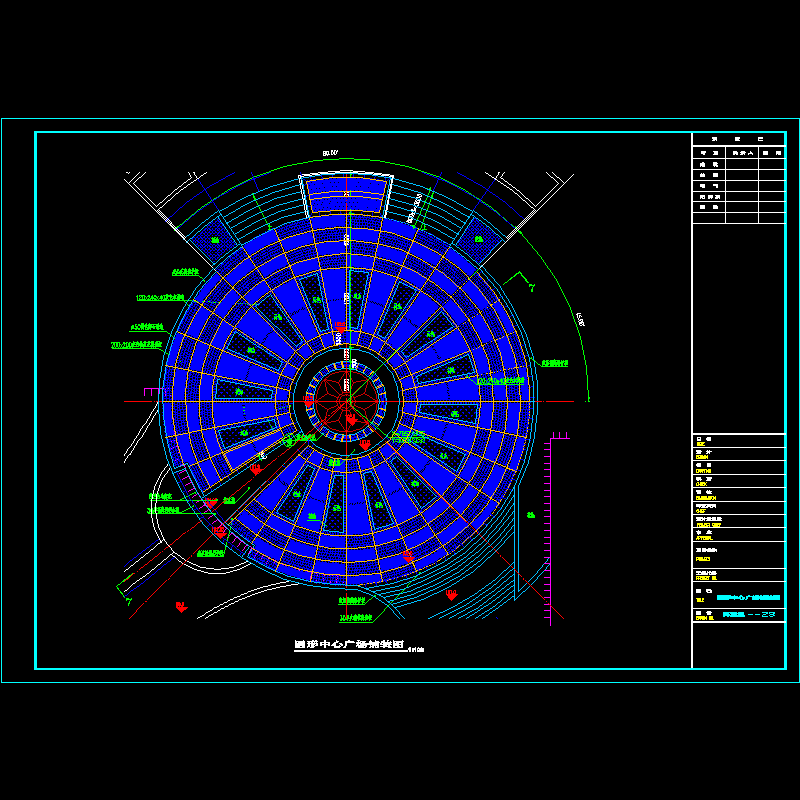Click the red elevation marker at bottom left
The height and width of the screenshot is (800, 800).
[x=181, y=606]
